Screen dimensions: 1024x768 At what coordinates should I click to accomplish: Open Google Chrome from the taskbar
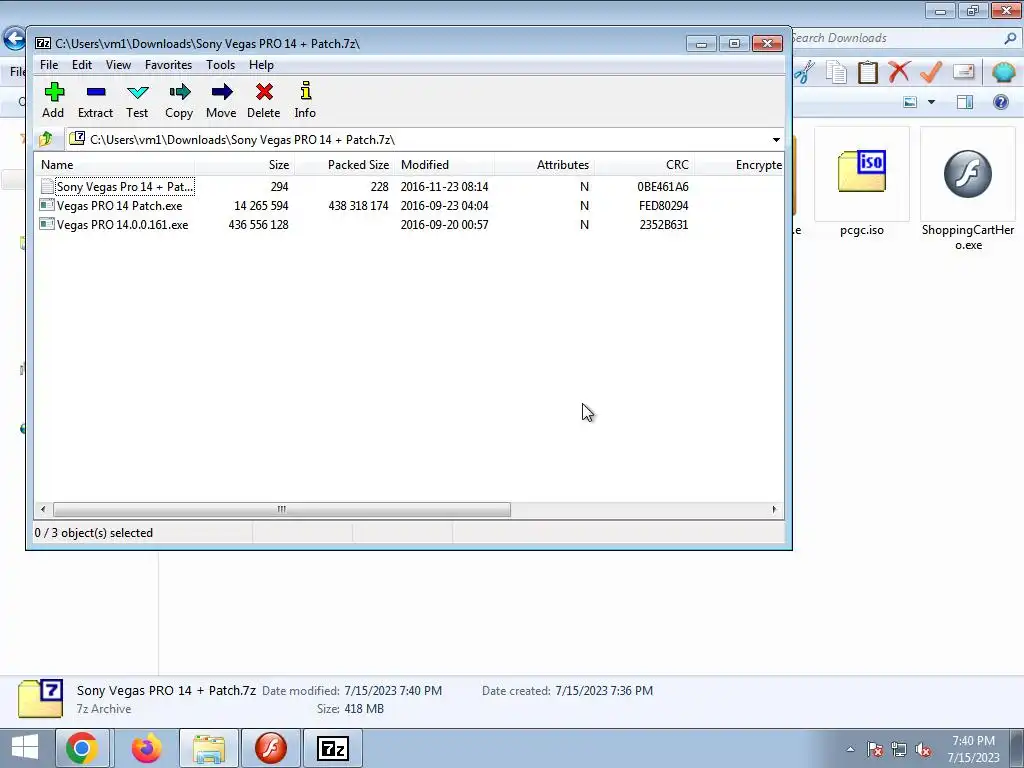(82, 748)
